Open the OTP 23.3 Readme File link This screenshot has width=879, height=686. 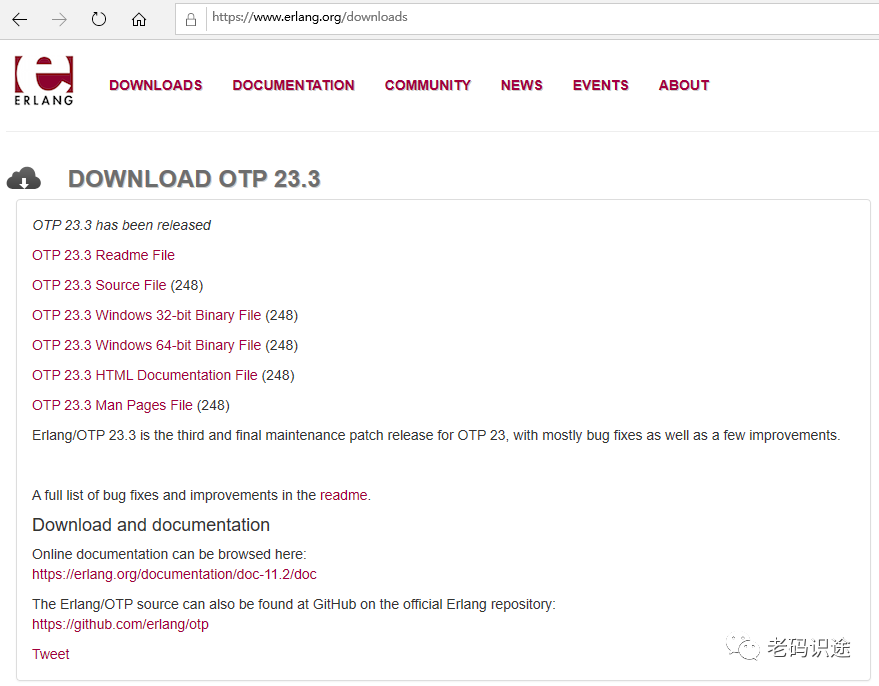tap(103, 255)
